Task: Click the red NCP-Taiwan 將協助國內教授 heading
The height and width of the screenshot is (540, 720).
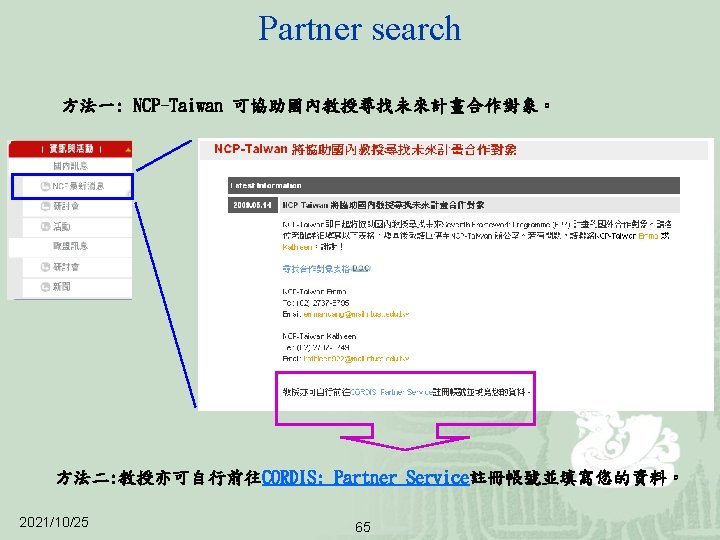Action: point(365,149)
